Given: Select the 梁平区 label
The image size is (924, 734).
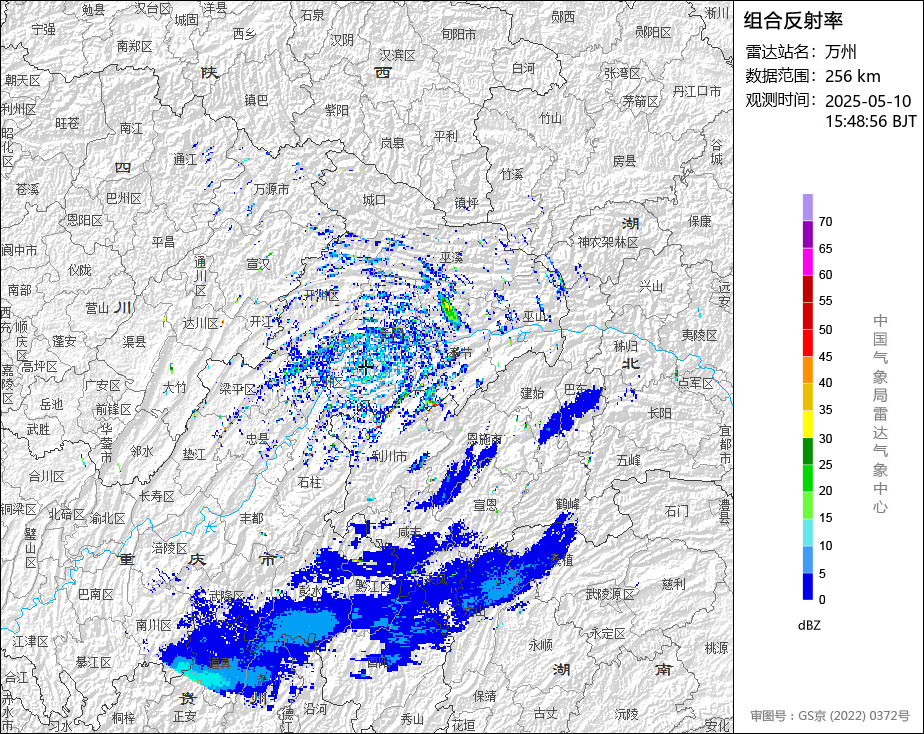Looking at the screenshot, I should 237,389.
